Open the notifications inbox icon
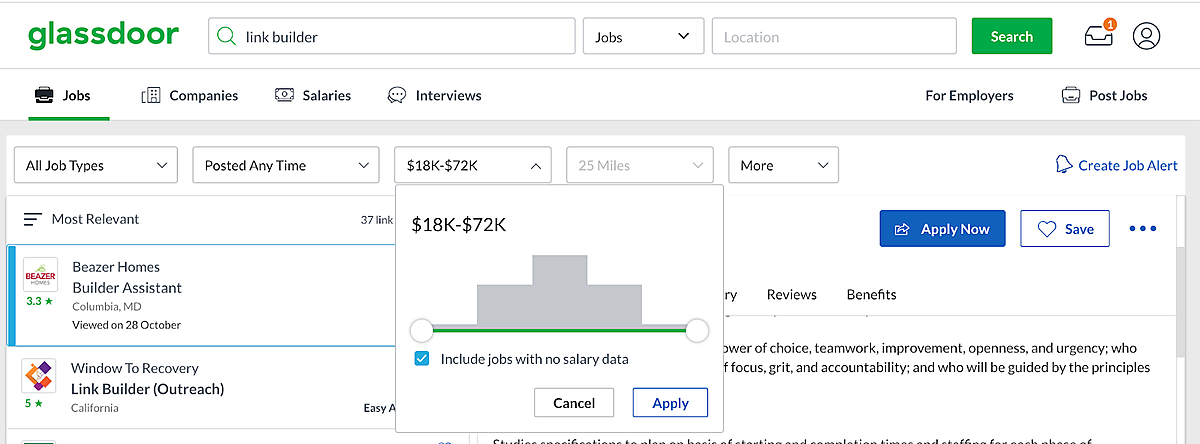 (x=1098, y=37)
